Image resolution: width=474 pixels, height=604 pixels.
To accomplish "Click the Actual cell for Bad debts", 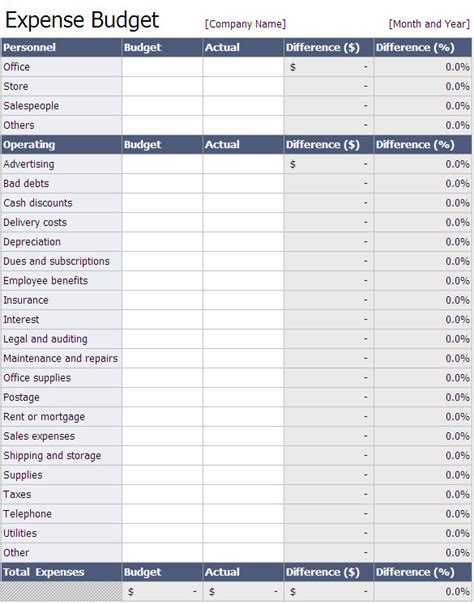I will (243, 183).
